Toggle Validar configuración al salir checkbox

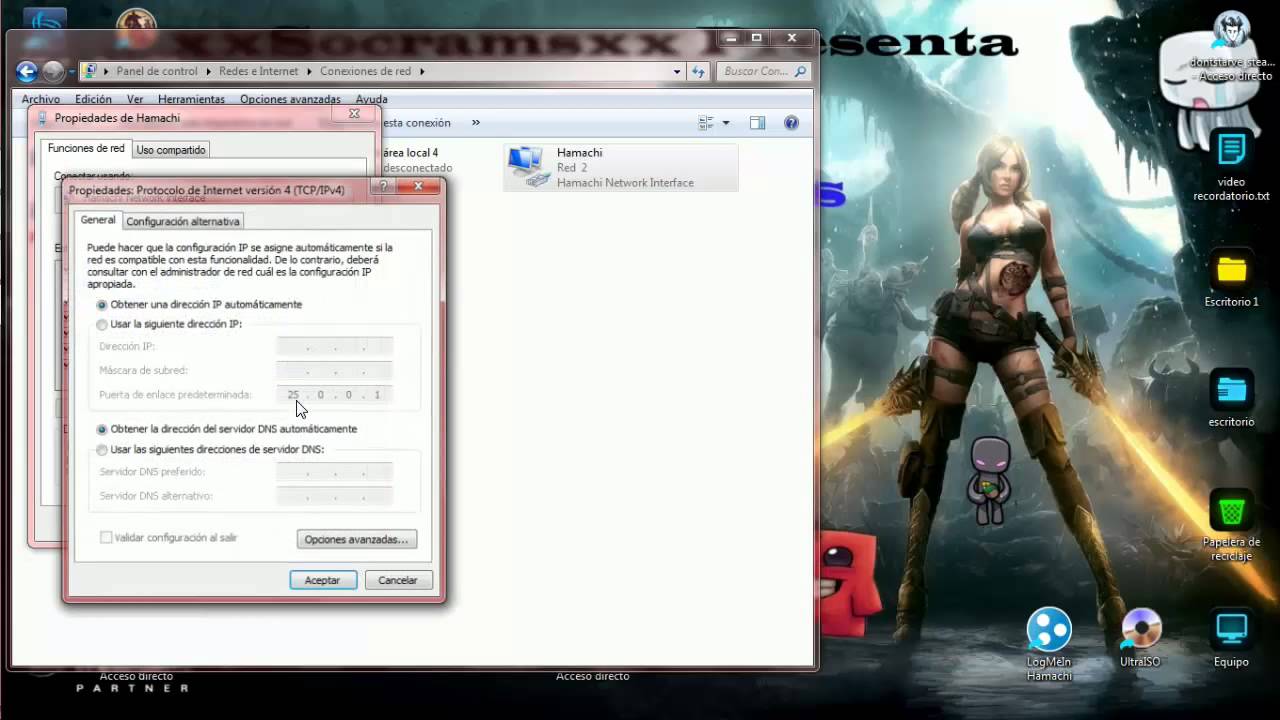tap(106, 538)
